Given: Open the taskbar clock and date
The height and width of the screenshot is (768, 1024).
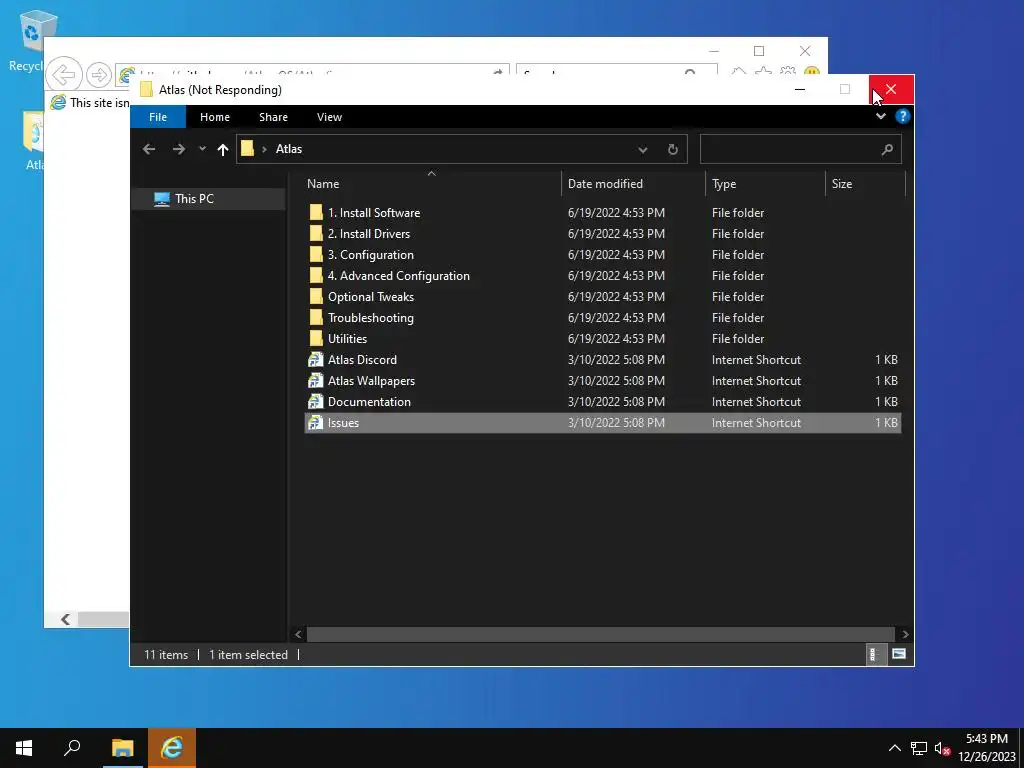Looking at the screenshot, I should (x=987, y=748).
